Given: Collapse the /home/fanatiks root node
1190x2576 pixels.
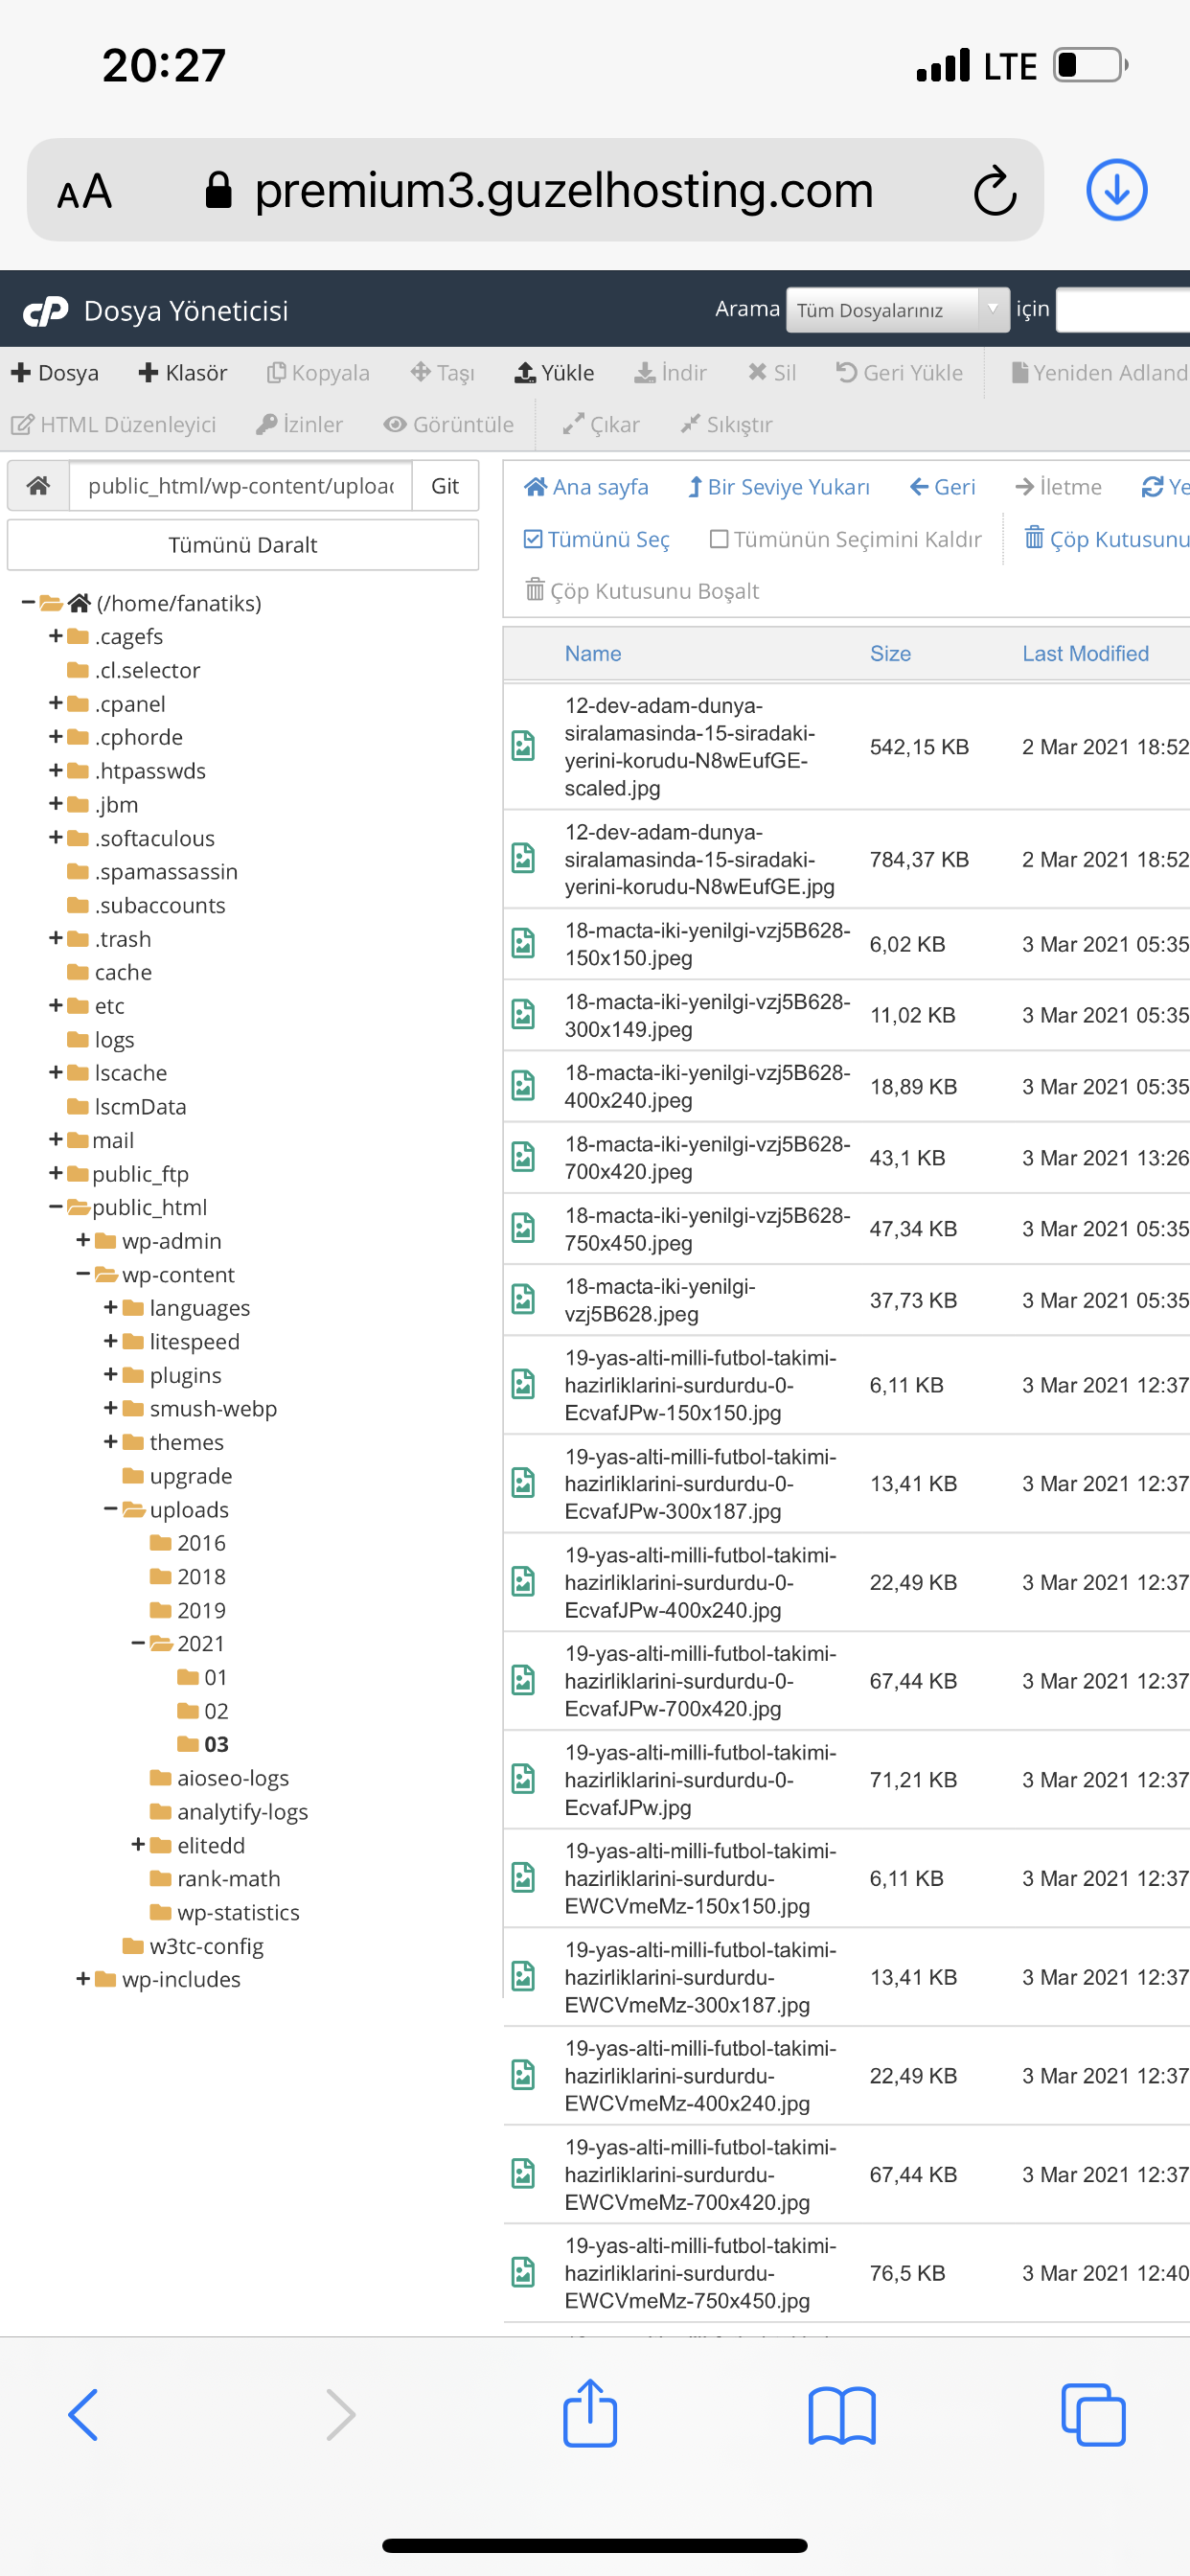Looking at the screenshot, I should (28, 603).
